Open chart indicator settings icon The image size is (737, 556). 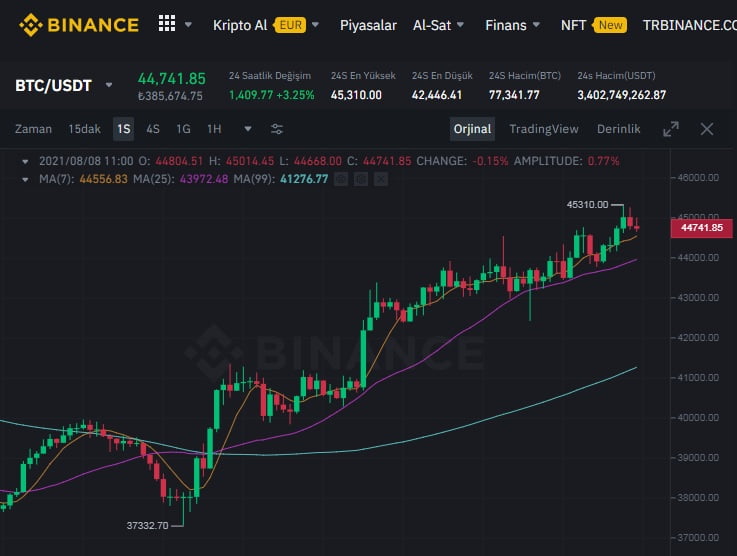click(x=277, y=129)
